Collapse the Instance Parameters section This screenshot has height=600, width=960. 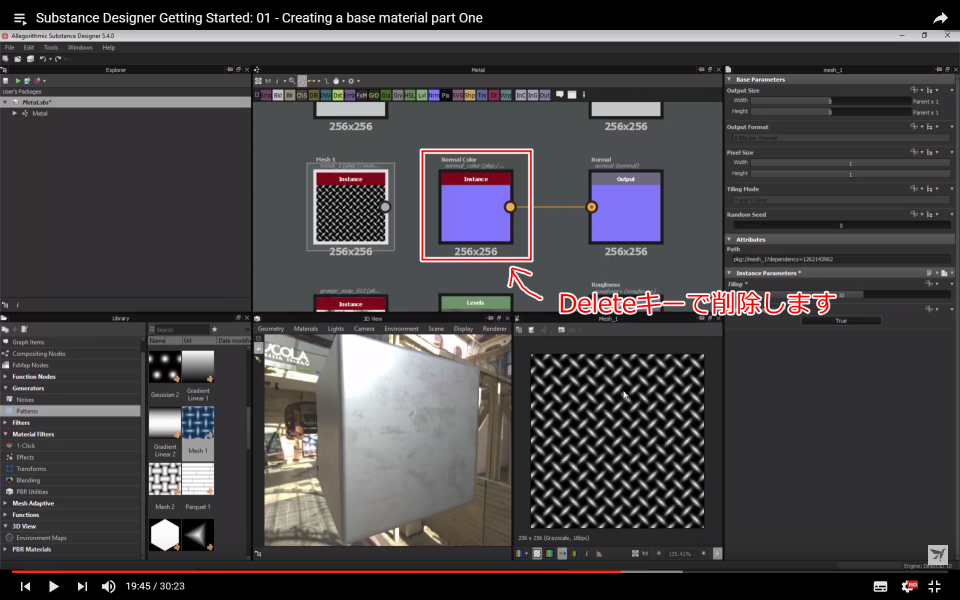729,272
